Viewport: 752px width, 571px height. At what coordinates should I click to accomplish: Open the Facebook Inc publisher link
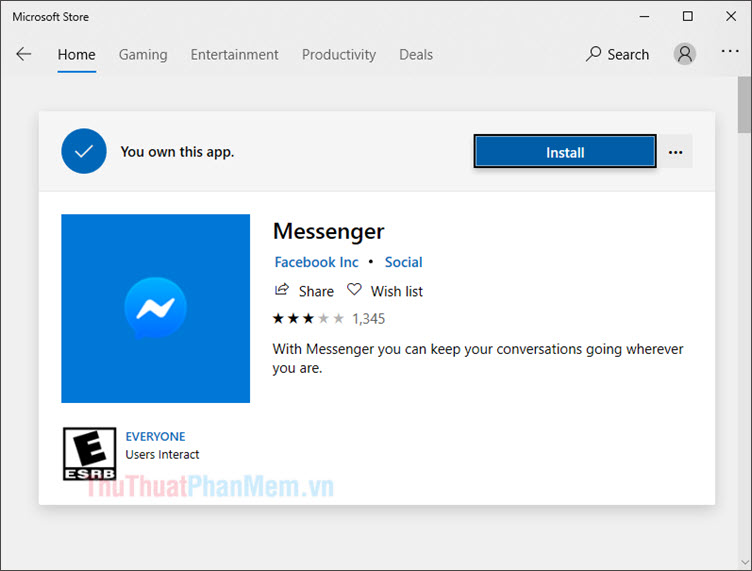click(316, 262)
